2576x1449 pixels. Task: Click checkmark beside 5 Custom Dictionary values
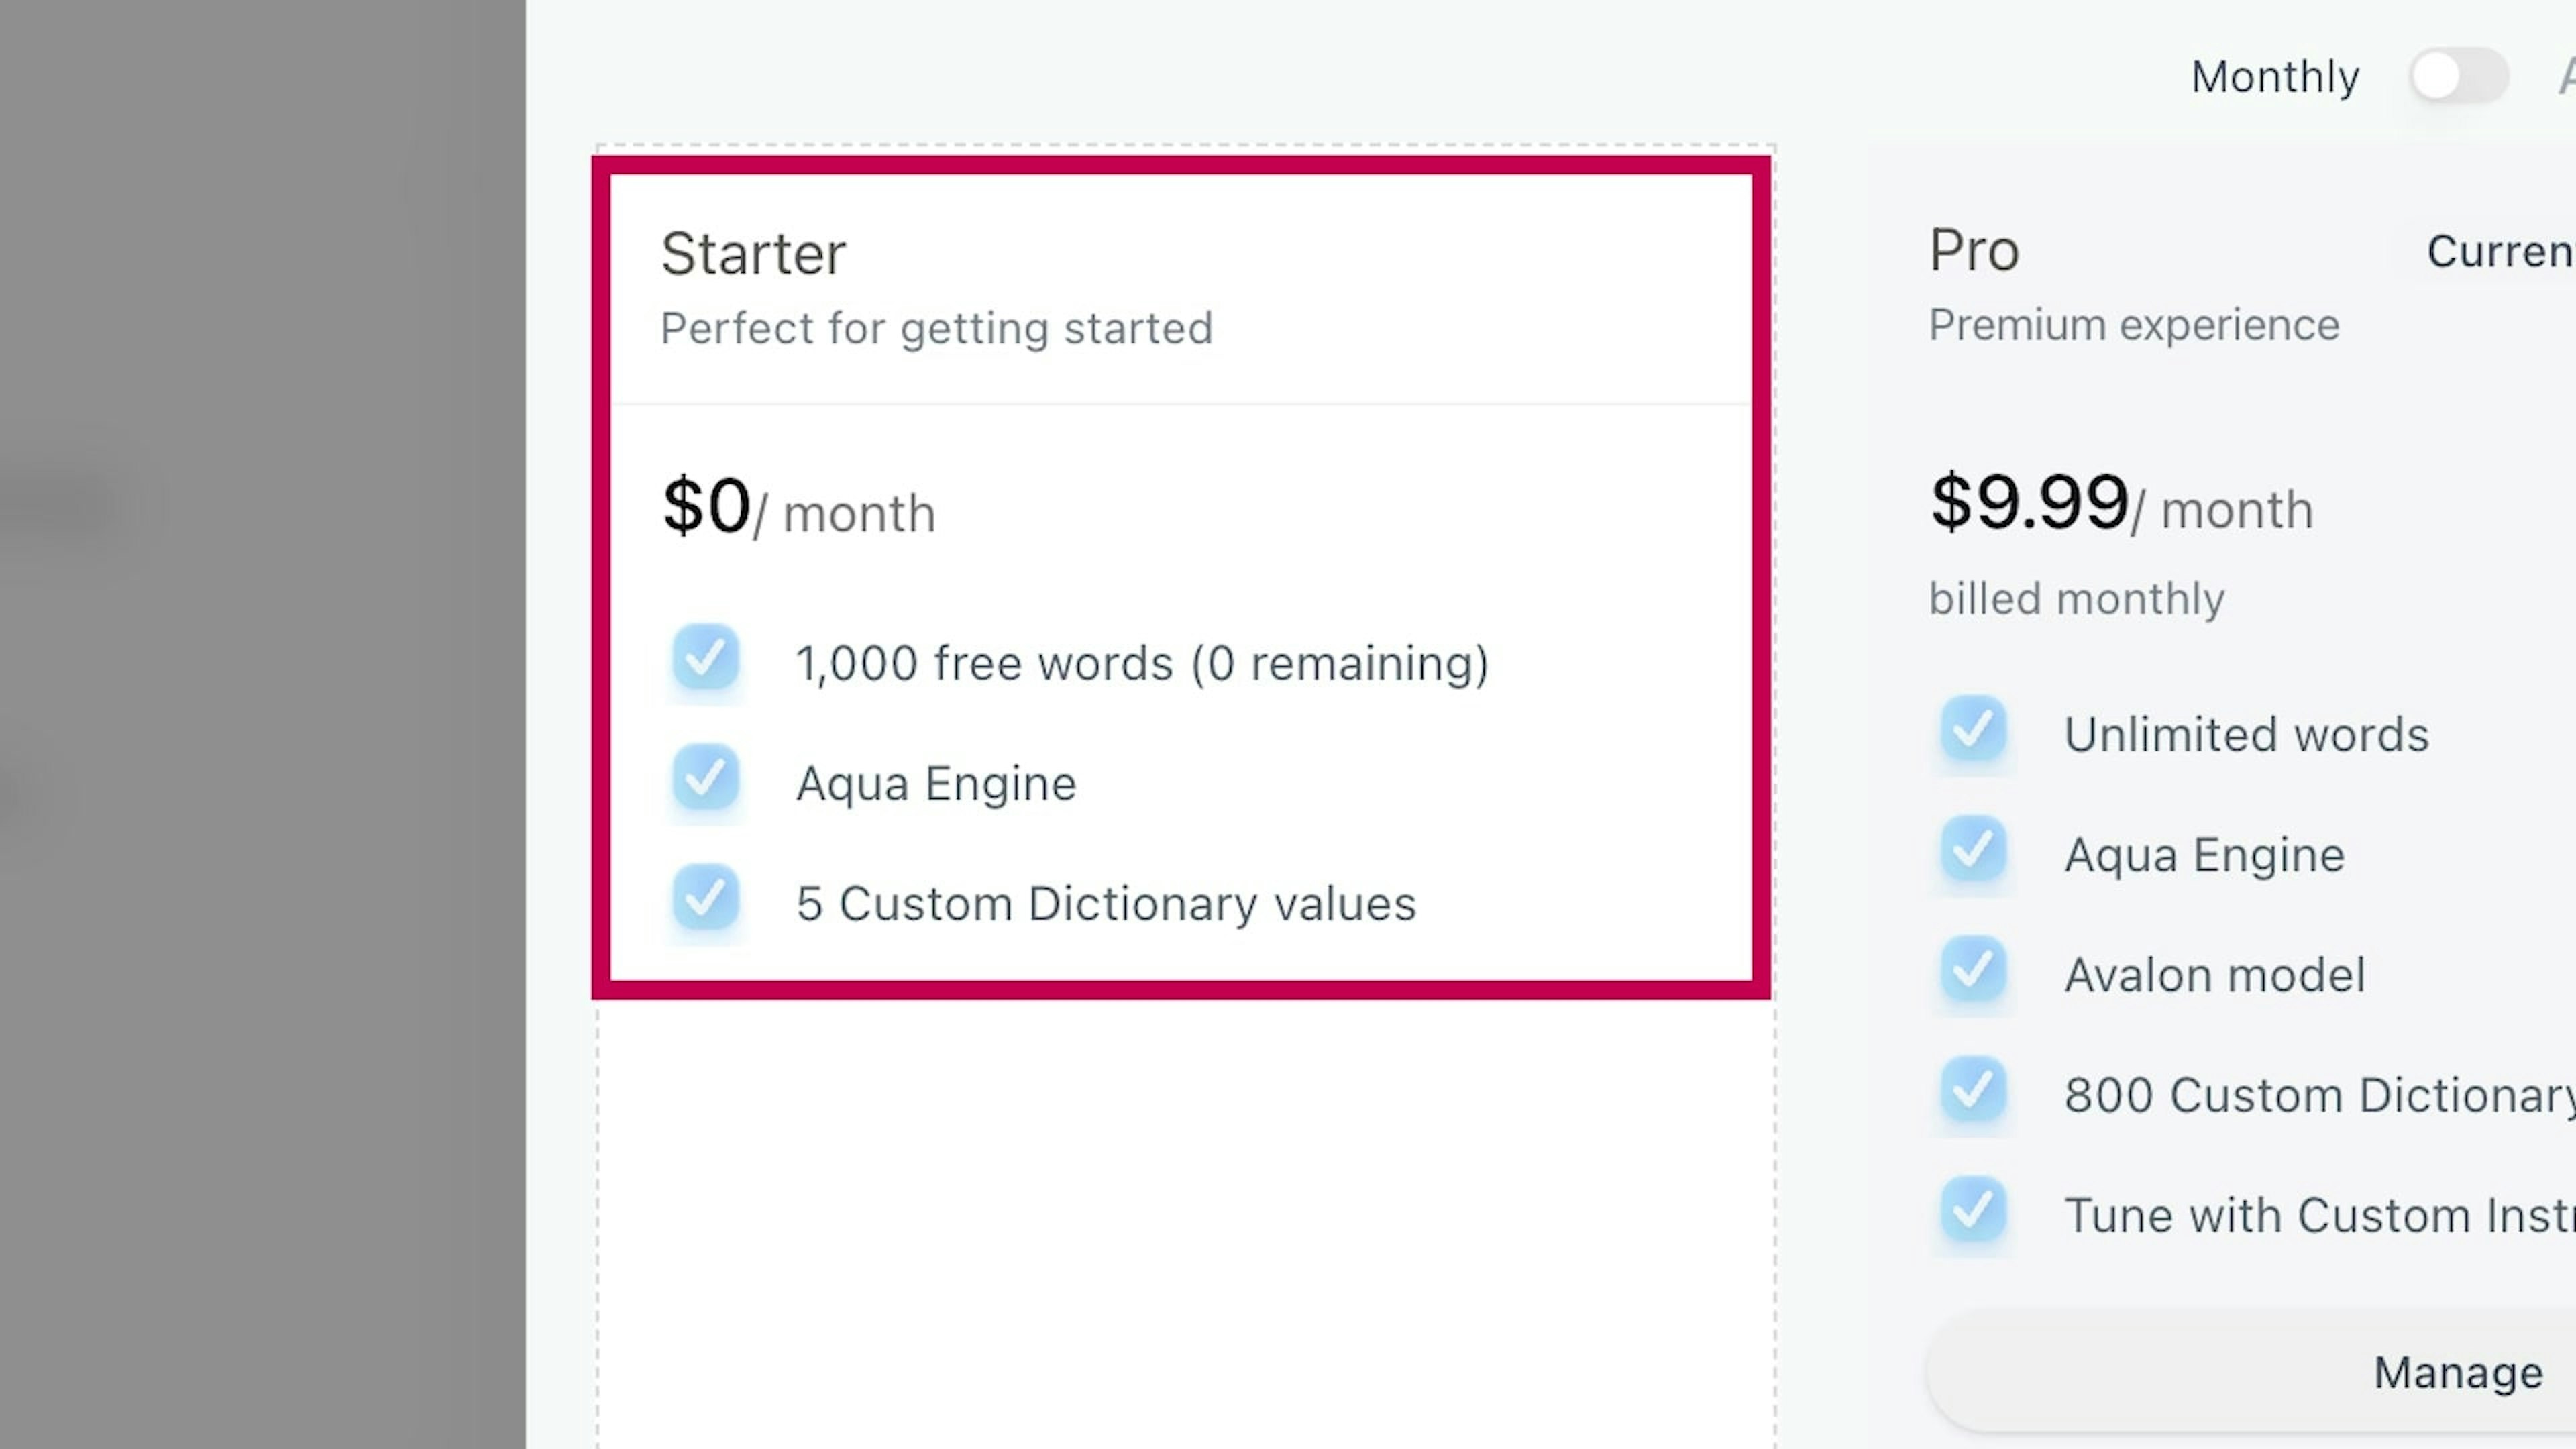[x=705, y=898]
